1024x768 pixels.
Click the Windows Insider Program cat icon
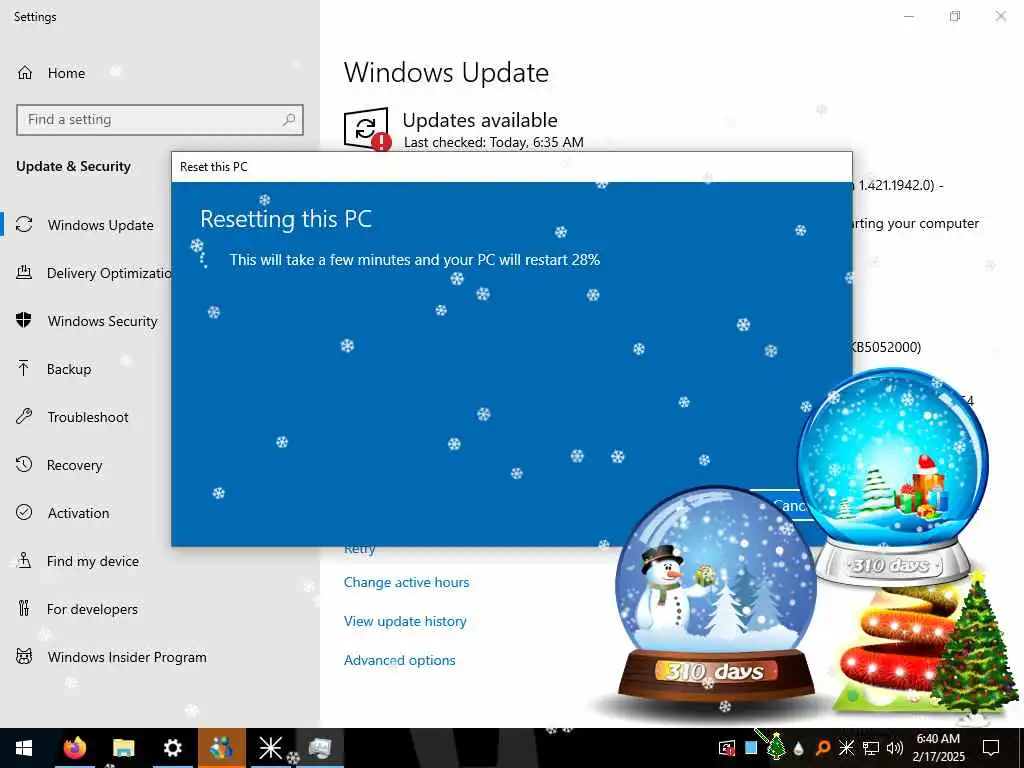point(24,657)
